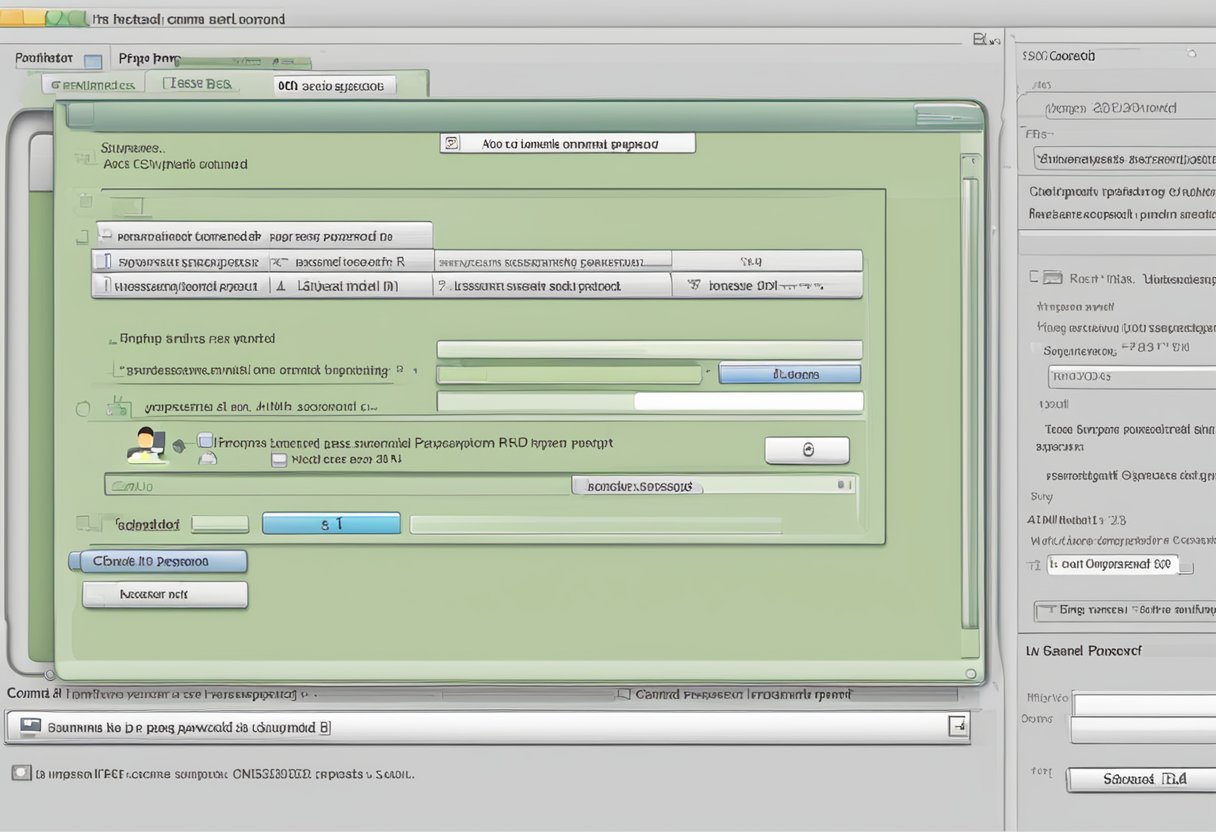Click the small icon on the Add to Internet button
This screenshot has width=1216, height=832.
(x=452, y=142)
